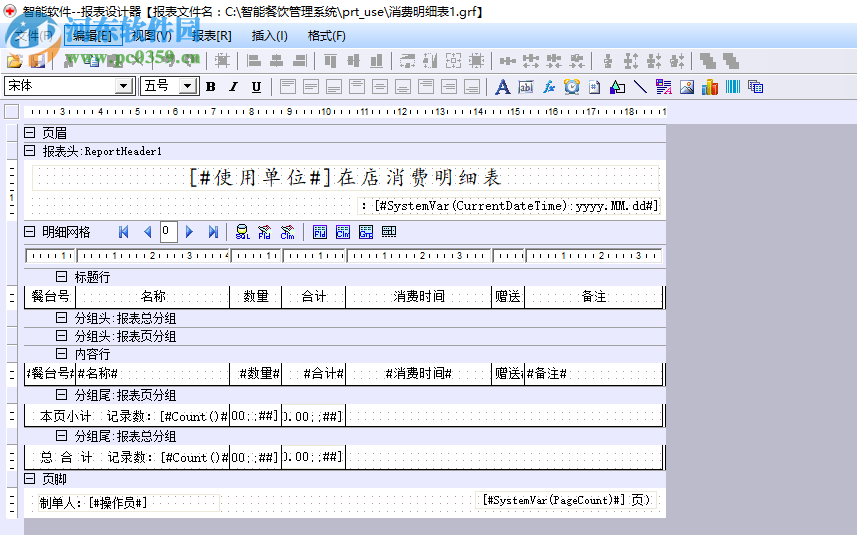Open the 报表[R] menu
This screenshot has width=857, height=535.
point(212,36)
